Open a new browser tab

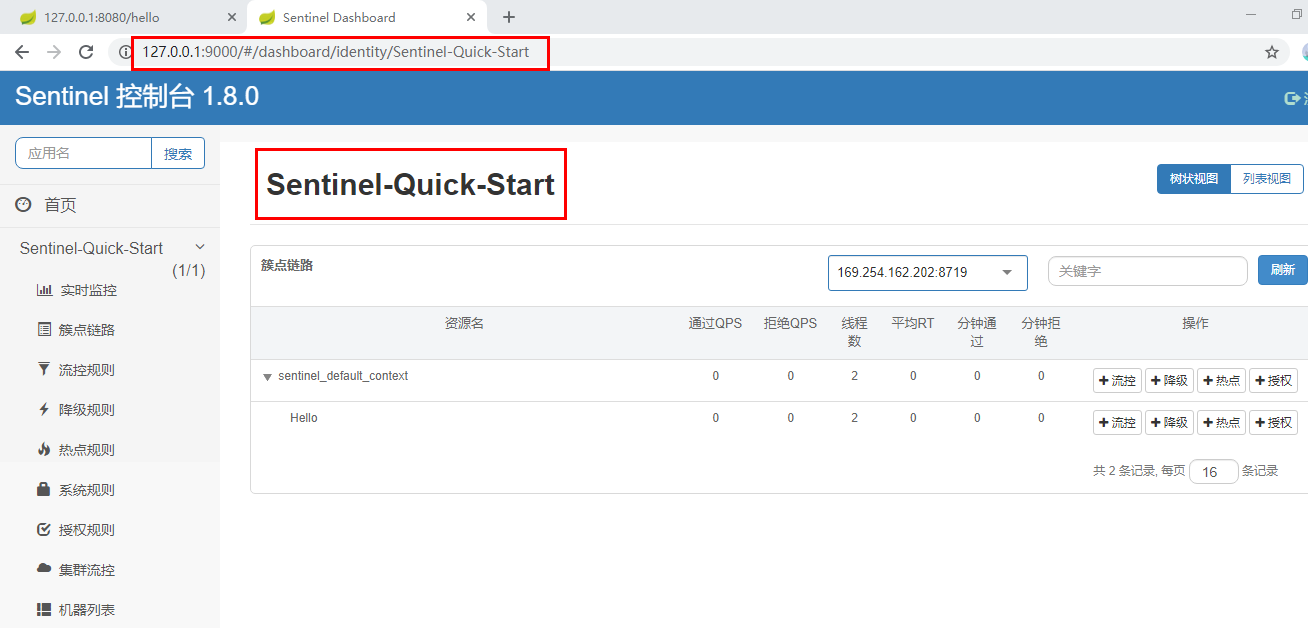click(x=509, y=17)
